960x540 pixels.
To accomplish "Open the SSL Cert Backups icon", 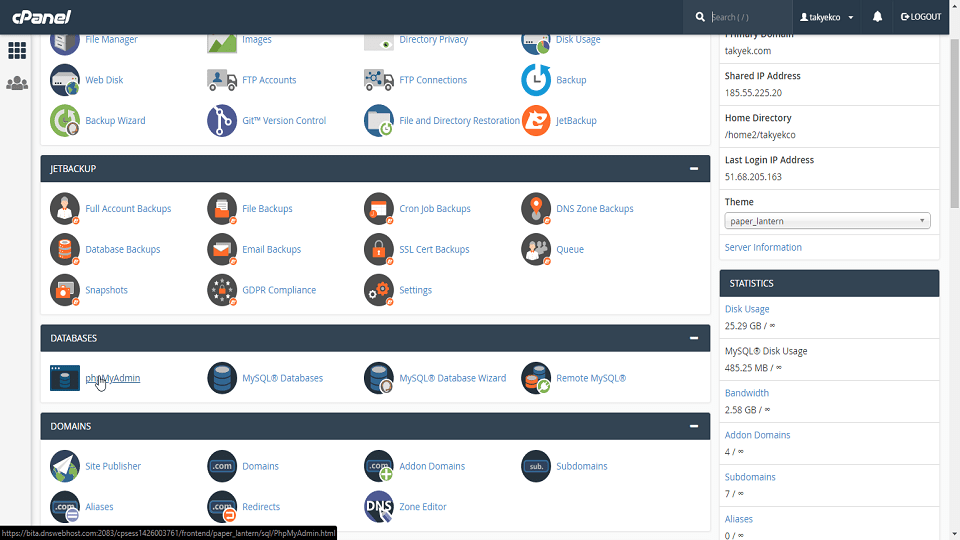I will [378, 249].
